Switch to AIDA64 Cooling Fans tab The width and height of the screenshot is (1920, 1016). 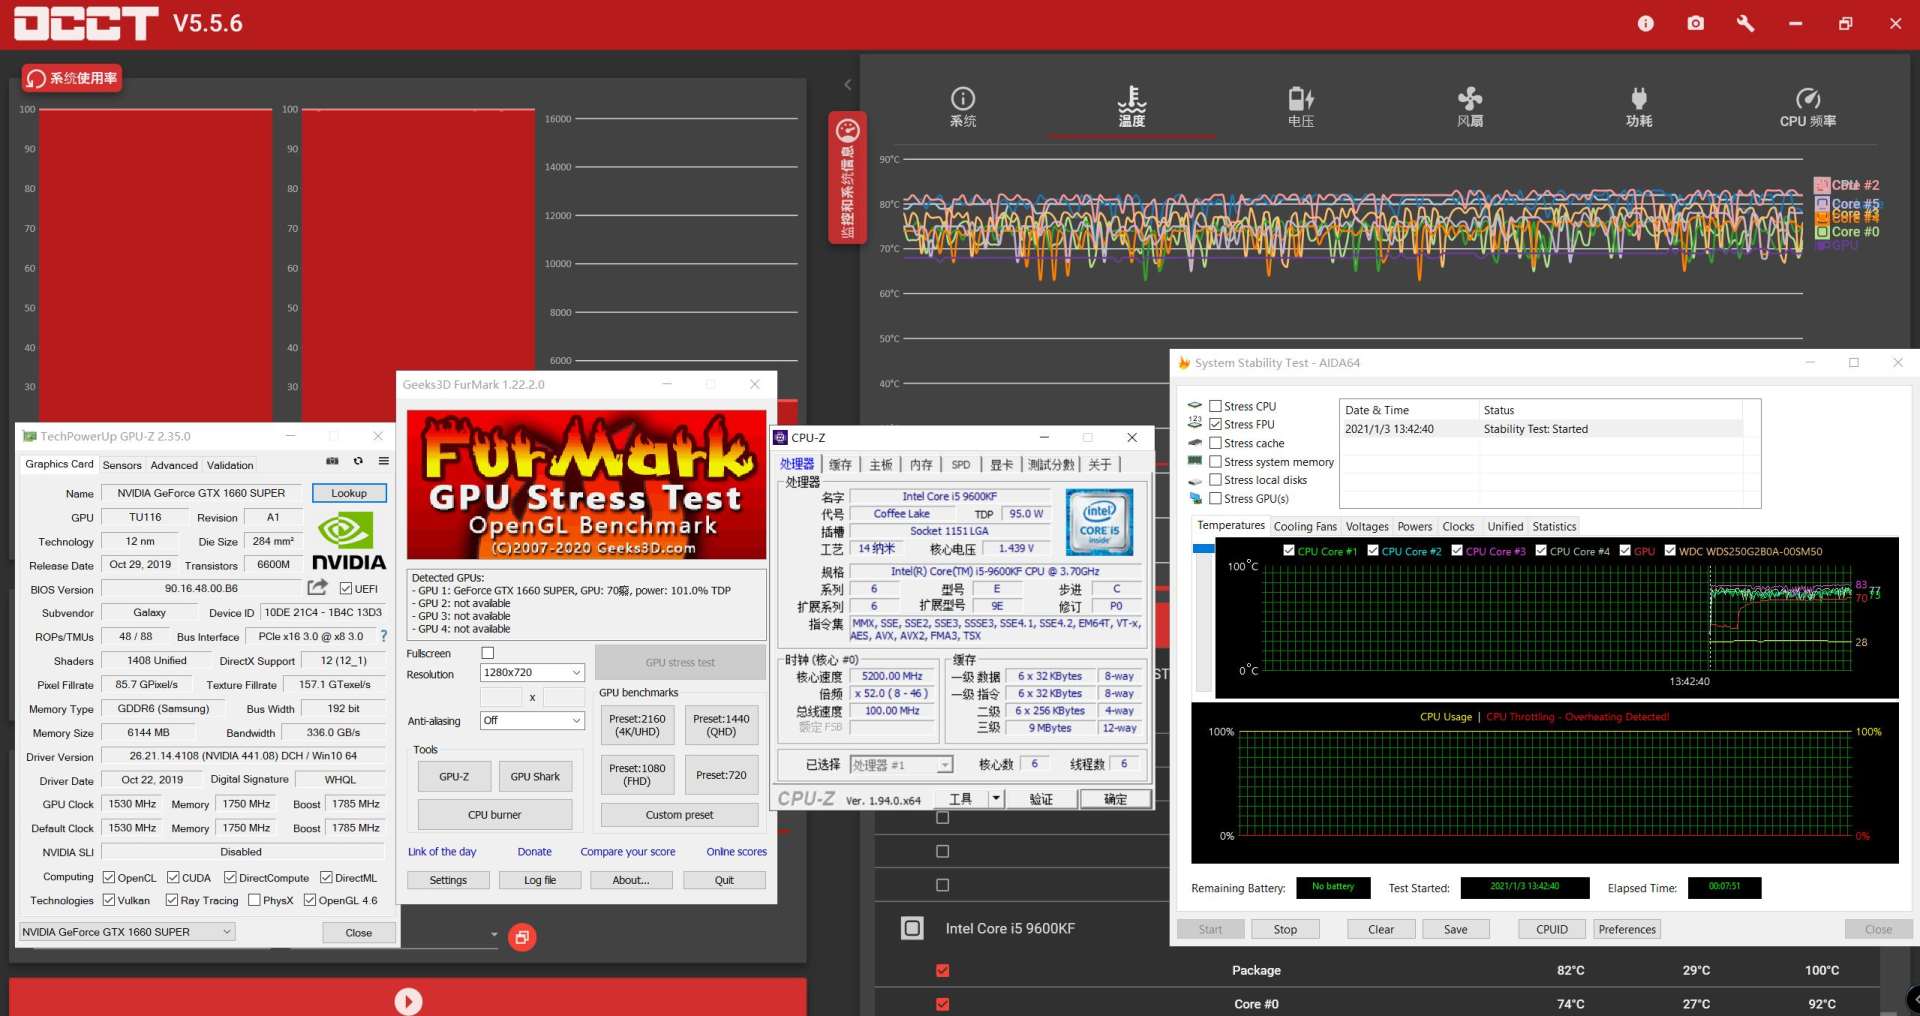(x=1304, y=526)
